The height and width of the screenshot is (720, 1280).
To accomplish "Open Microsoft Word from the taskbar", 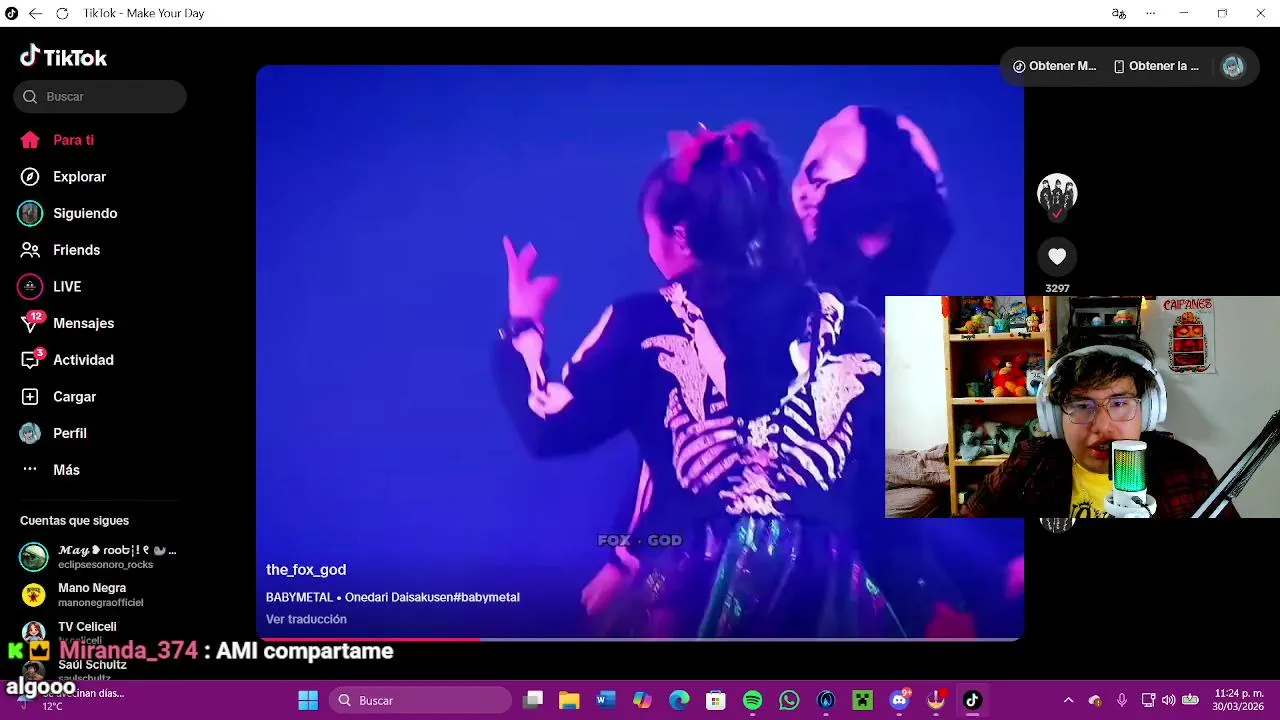I will tap(605, 700).
